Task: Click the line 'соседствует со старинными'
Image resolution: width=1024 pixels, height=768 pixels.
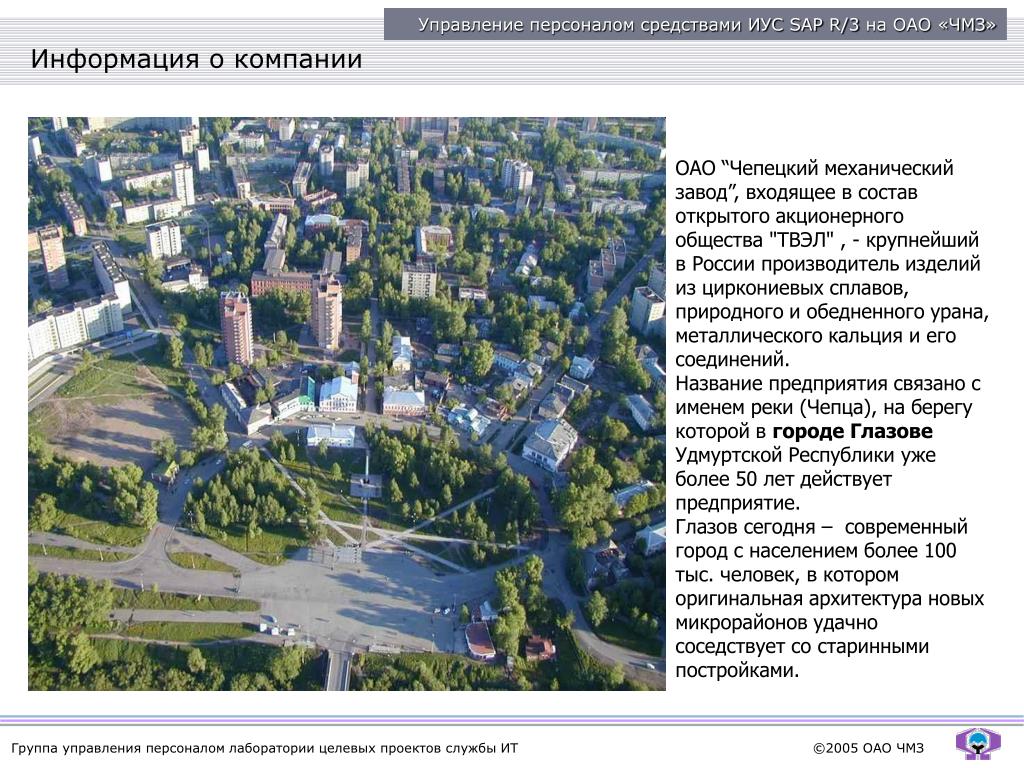Action: coord(802,647)
